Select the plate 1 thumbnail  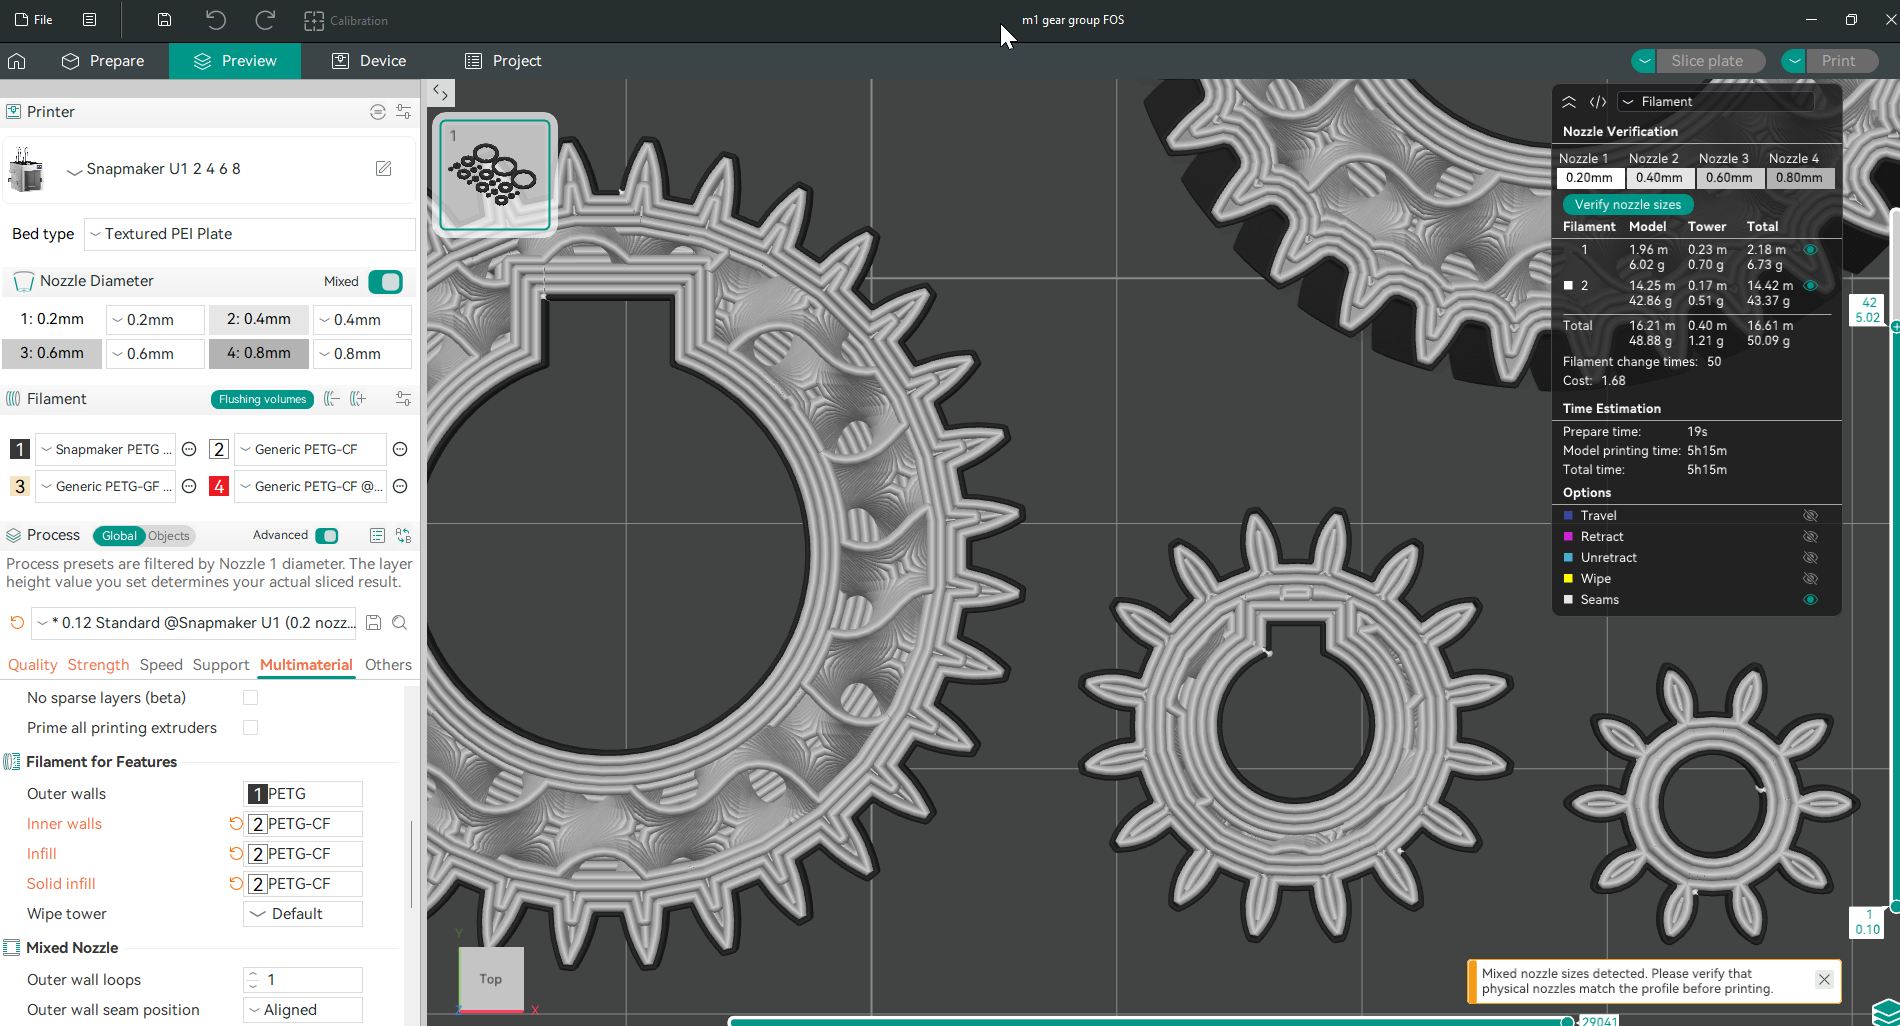pyautogui.click(x=495, y=175)
